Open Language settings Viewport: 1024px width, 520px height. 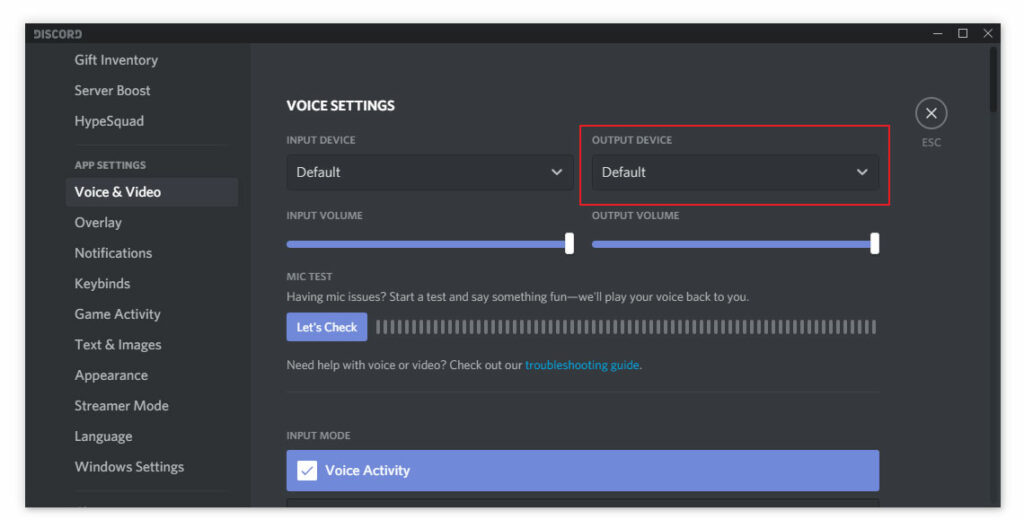point(103,436)
